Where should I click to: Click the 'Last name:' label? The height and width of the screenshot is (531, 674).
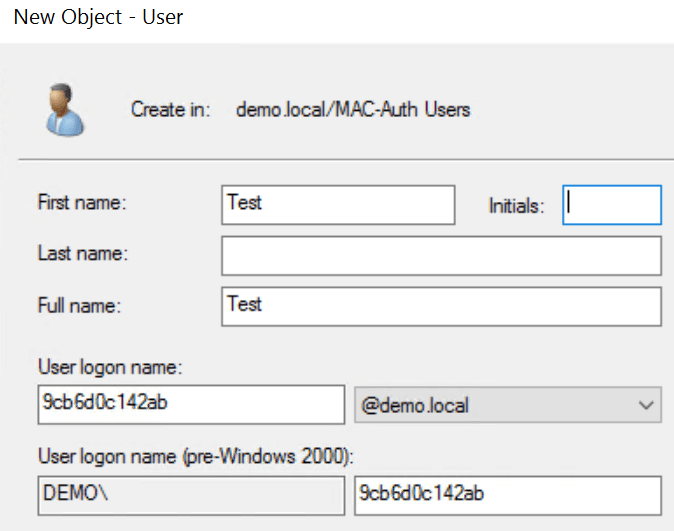(83, 253)
